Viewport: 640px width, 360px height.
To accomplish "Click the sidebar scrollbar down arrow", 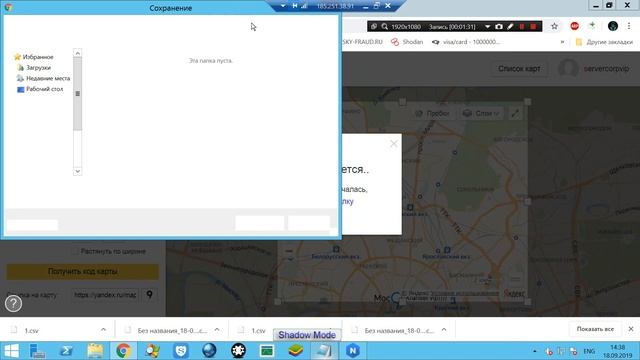I will coord(78,171).
